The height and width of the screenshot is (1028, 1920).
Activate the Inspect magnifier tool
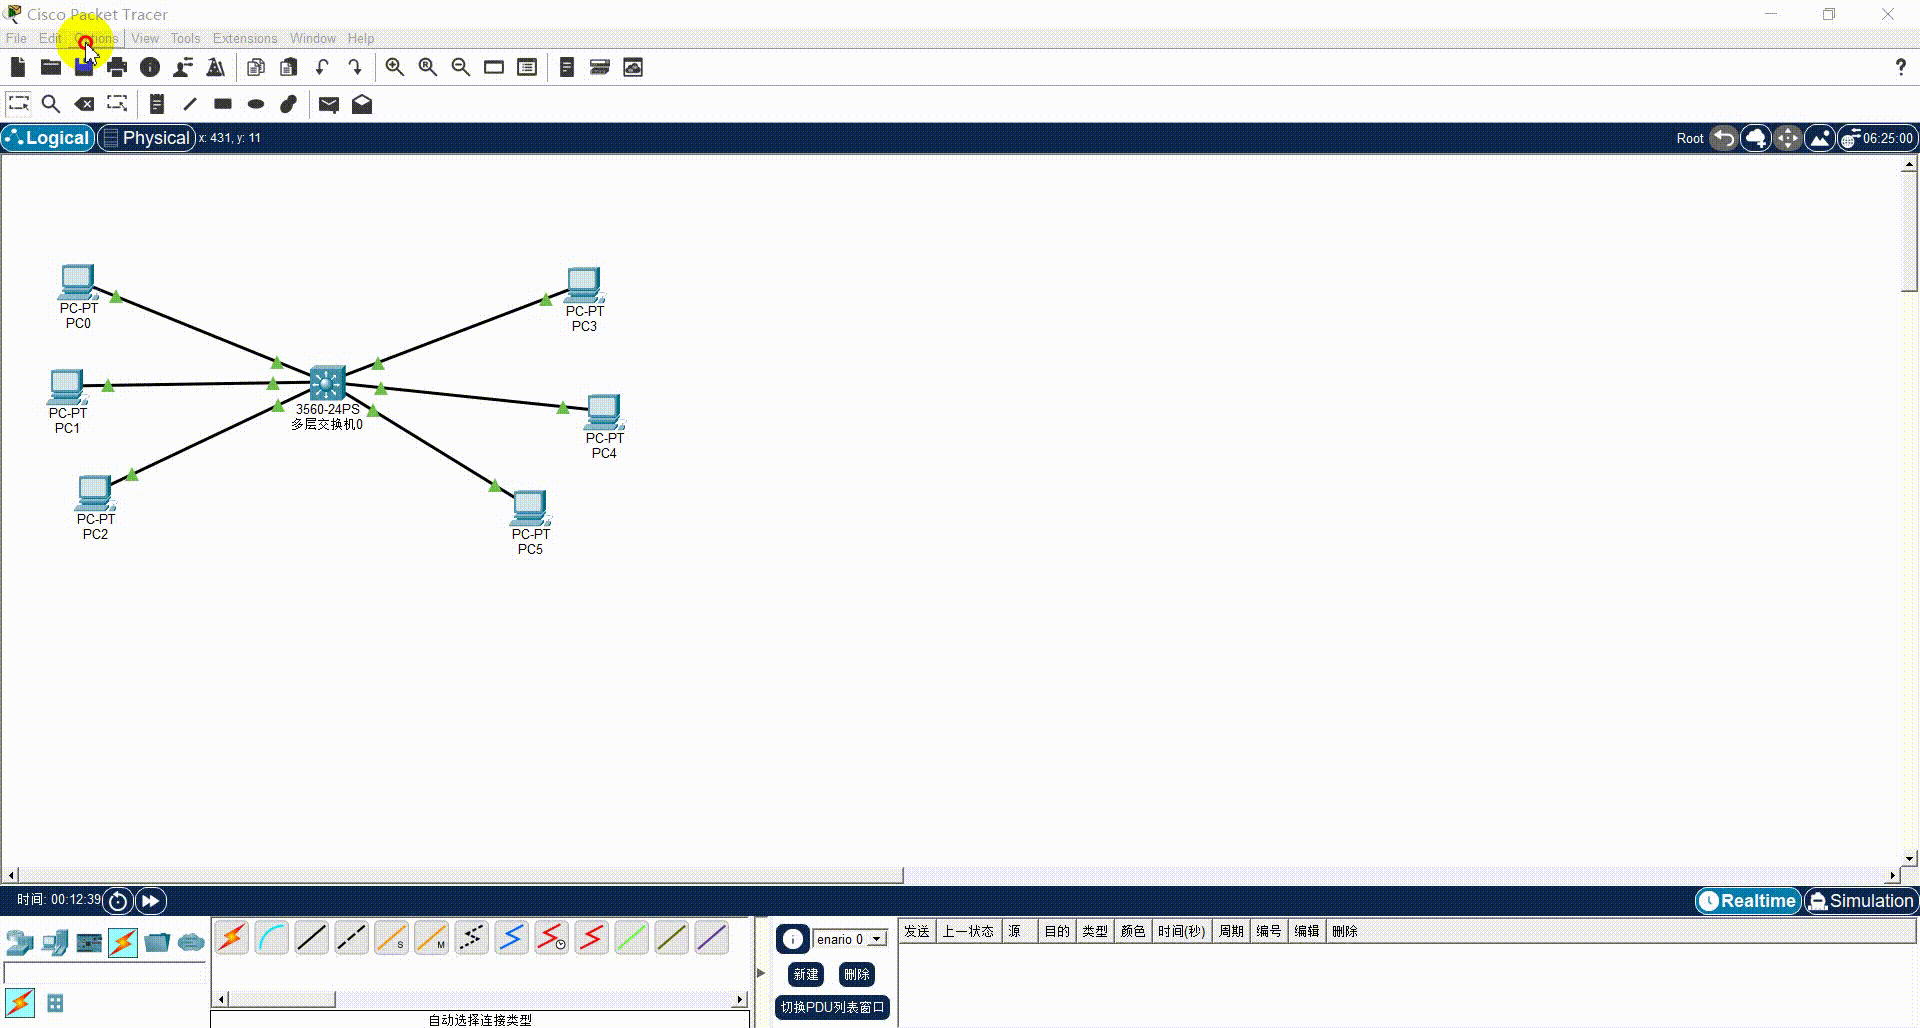click(x=51, y=103)
